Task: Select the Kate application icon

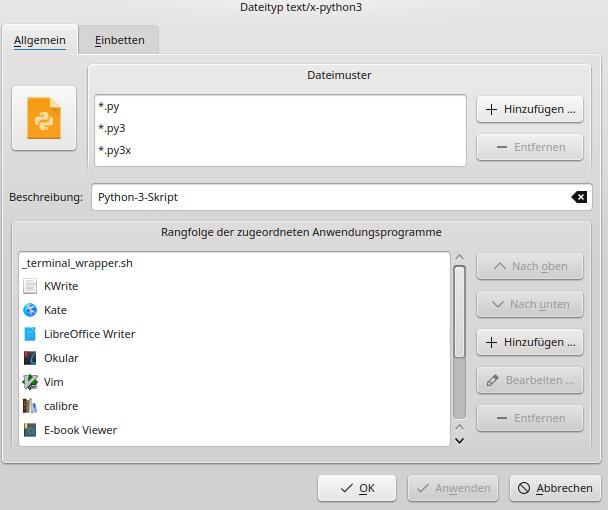Action: point(30,310)
